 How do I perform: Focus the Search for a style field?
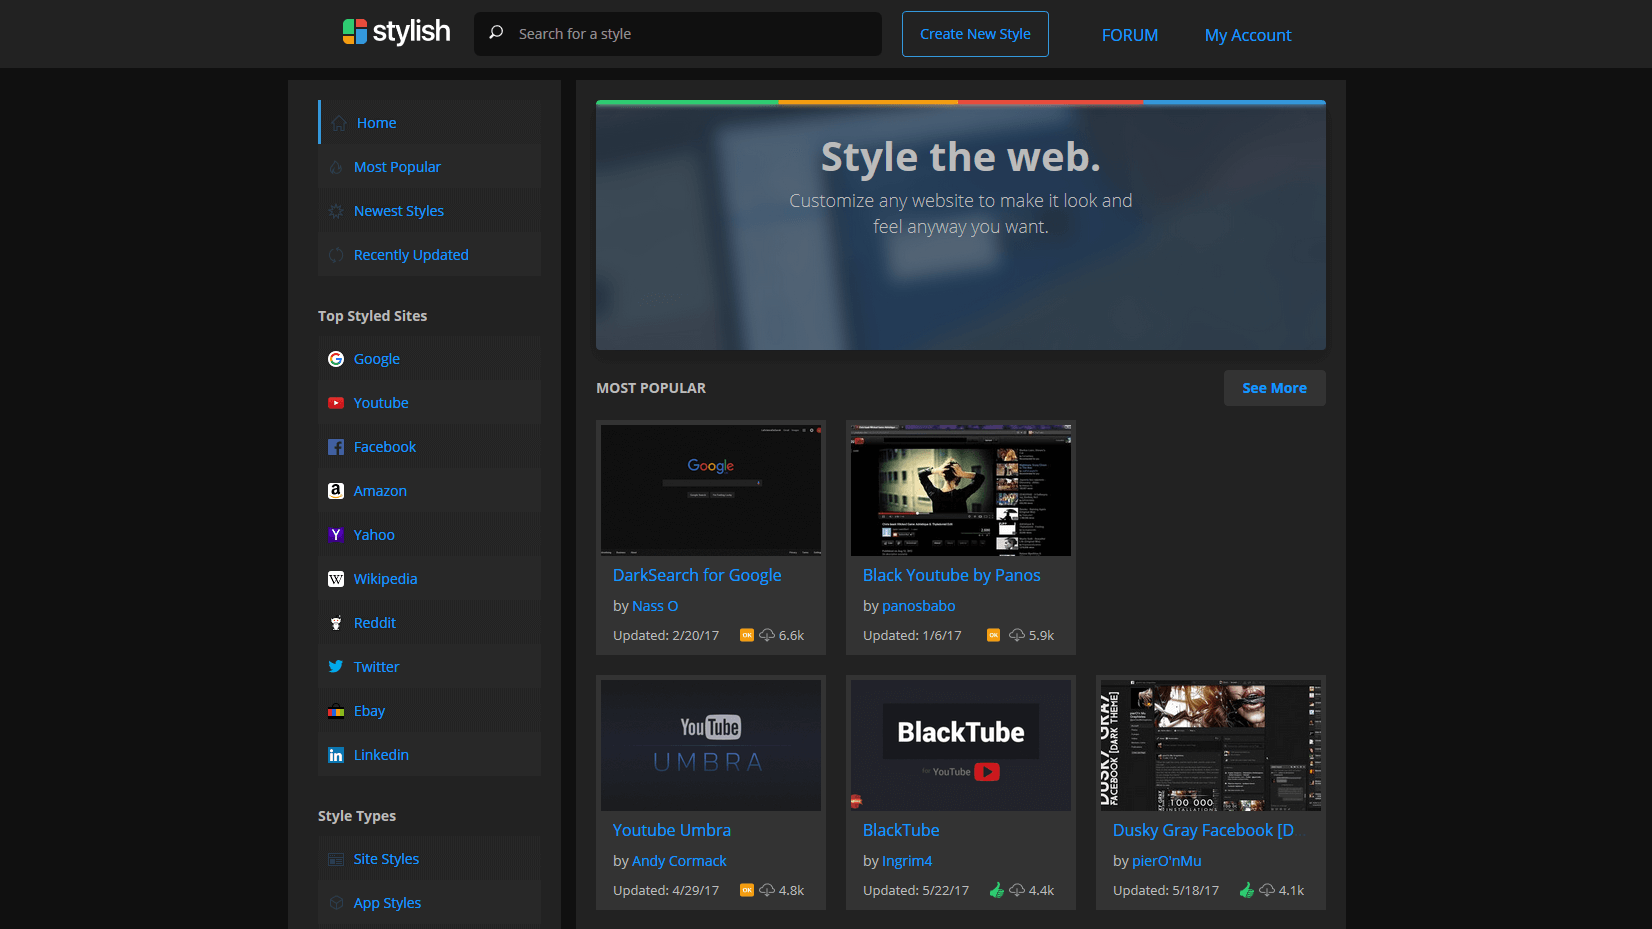[x=678, y=34]
